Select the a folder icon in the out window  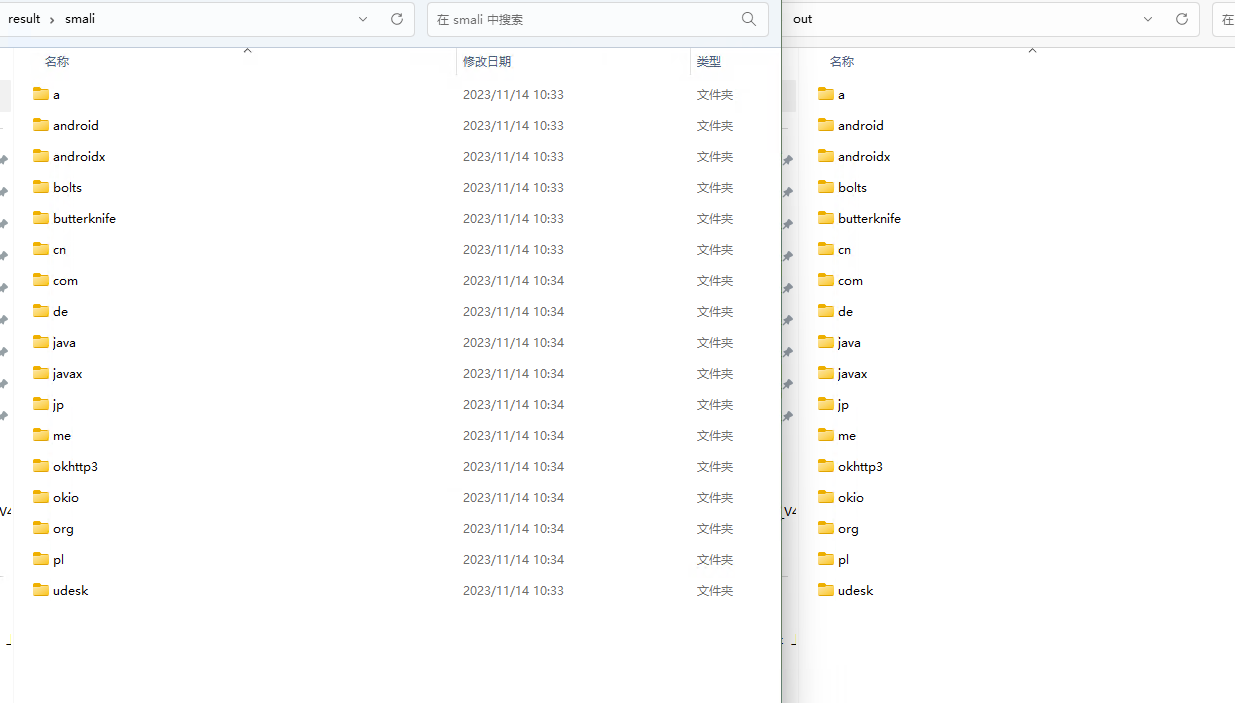(x=826, y=94)
